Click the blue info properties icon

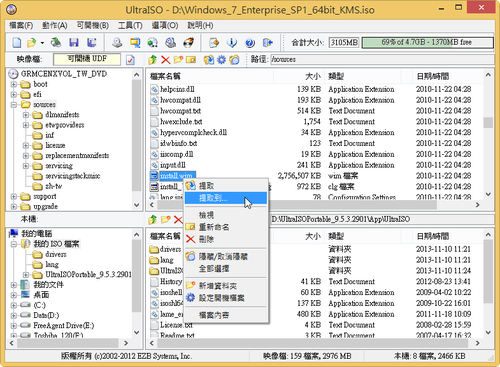[232, 42]
